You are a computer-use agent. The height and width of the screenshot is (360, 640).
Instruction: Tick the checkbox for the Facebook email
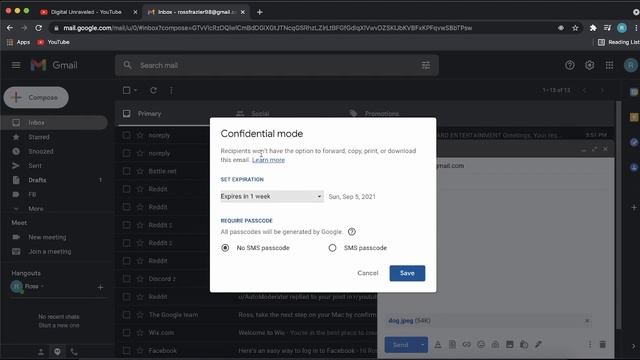[127, 351]
